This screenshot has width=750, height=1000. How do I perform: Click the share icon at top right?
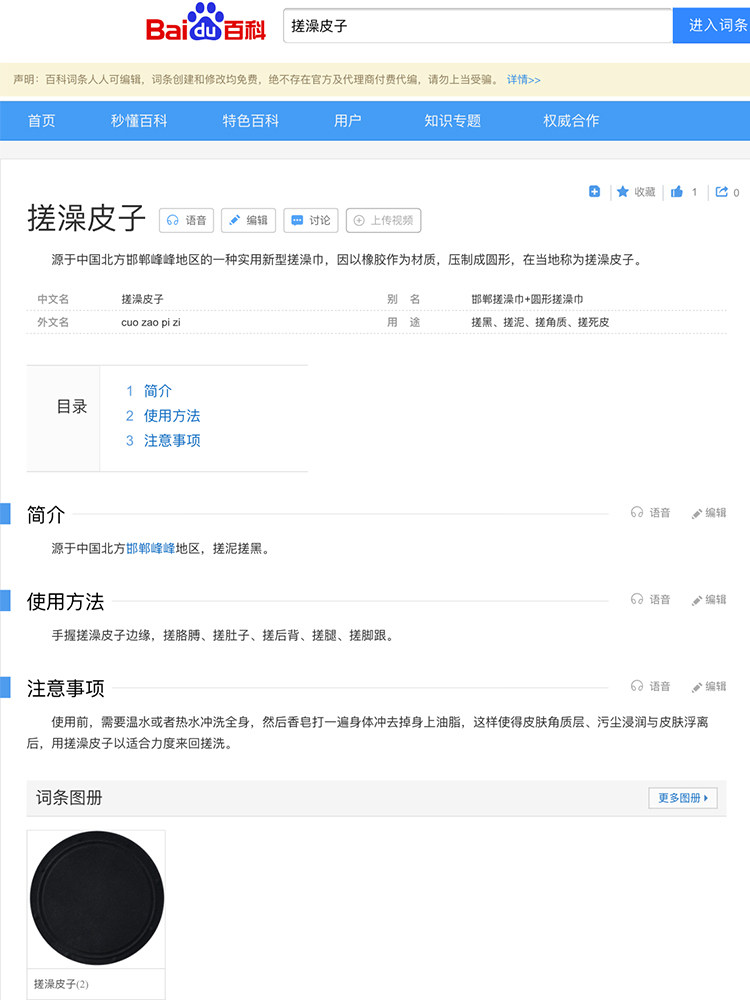click(x=722, y=192)
